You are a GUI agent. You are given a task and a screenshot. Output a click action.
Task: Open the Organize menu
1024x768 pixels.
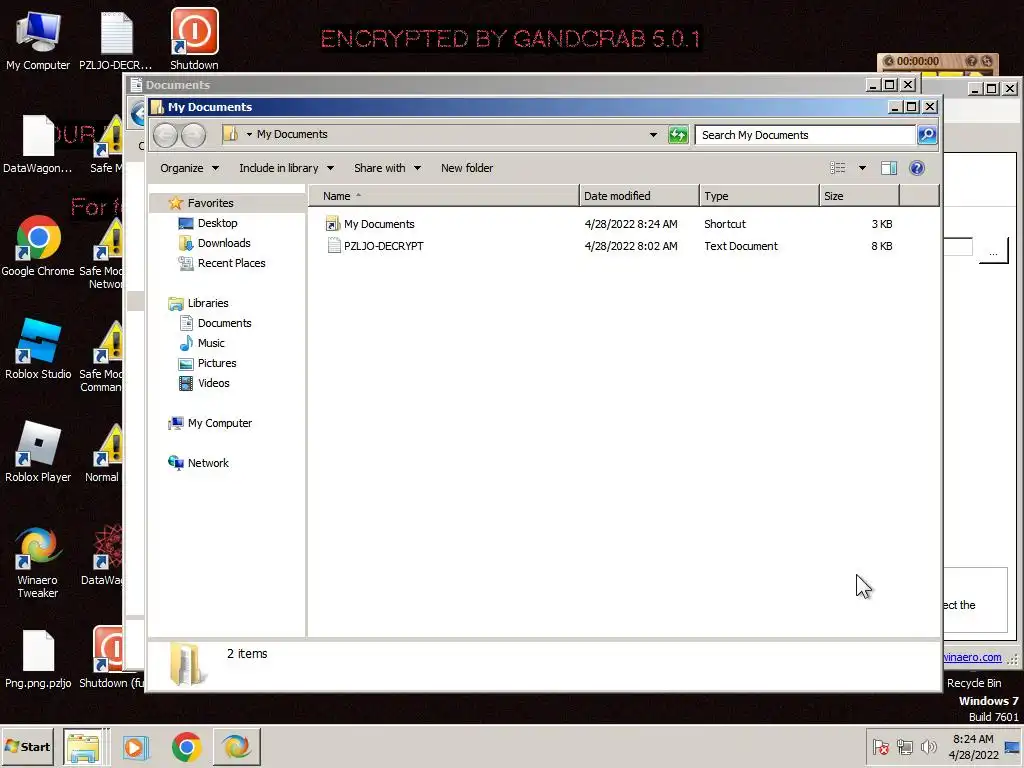(189, 168)
